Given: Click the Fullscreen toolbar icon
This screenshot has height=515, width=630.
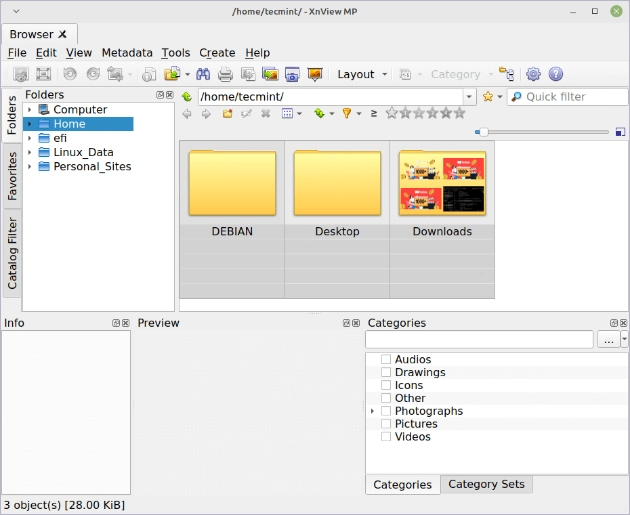Looking at the screenshot, I should coord(43,74).
